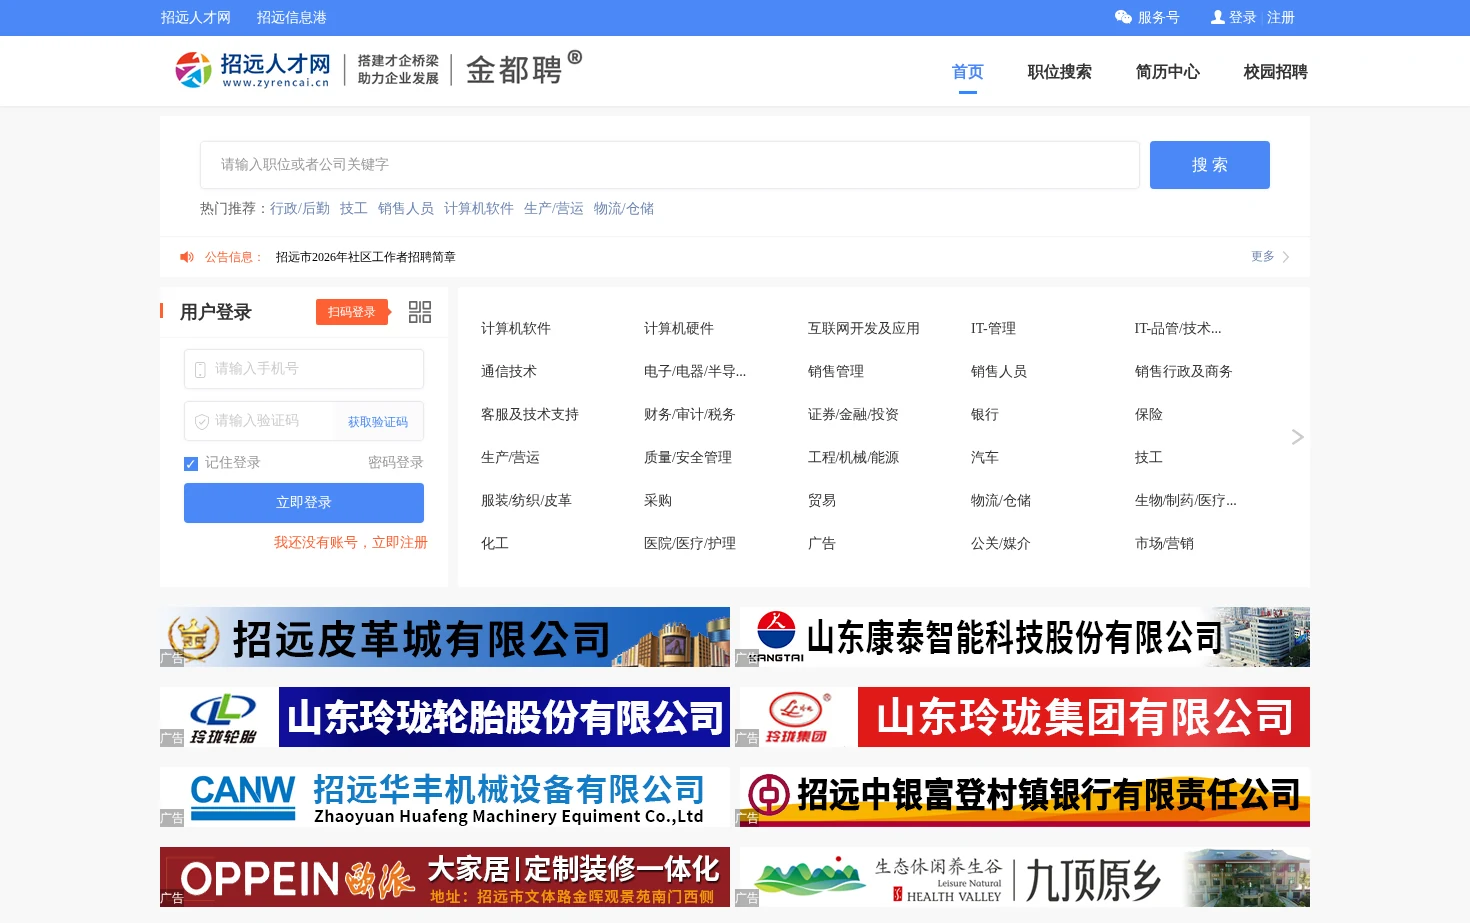Click the 登录 link in top bar
Screen dimensions: 1470x923
(x=1243, y=17)
